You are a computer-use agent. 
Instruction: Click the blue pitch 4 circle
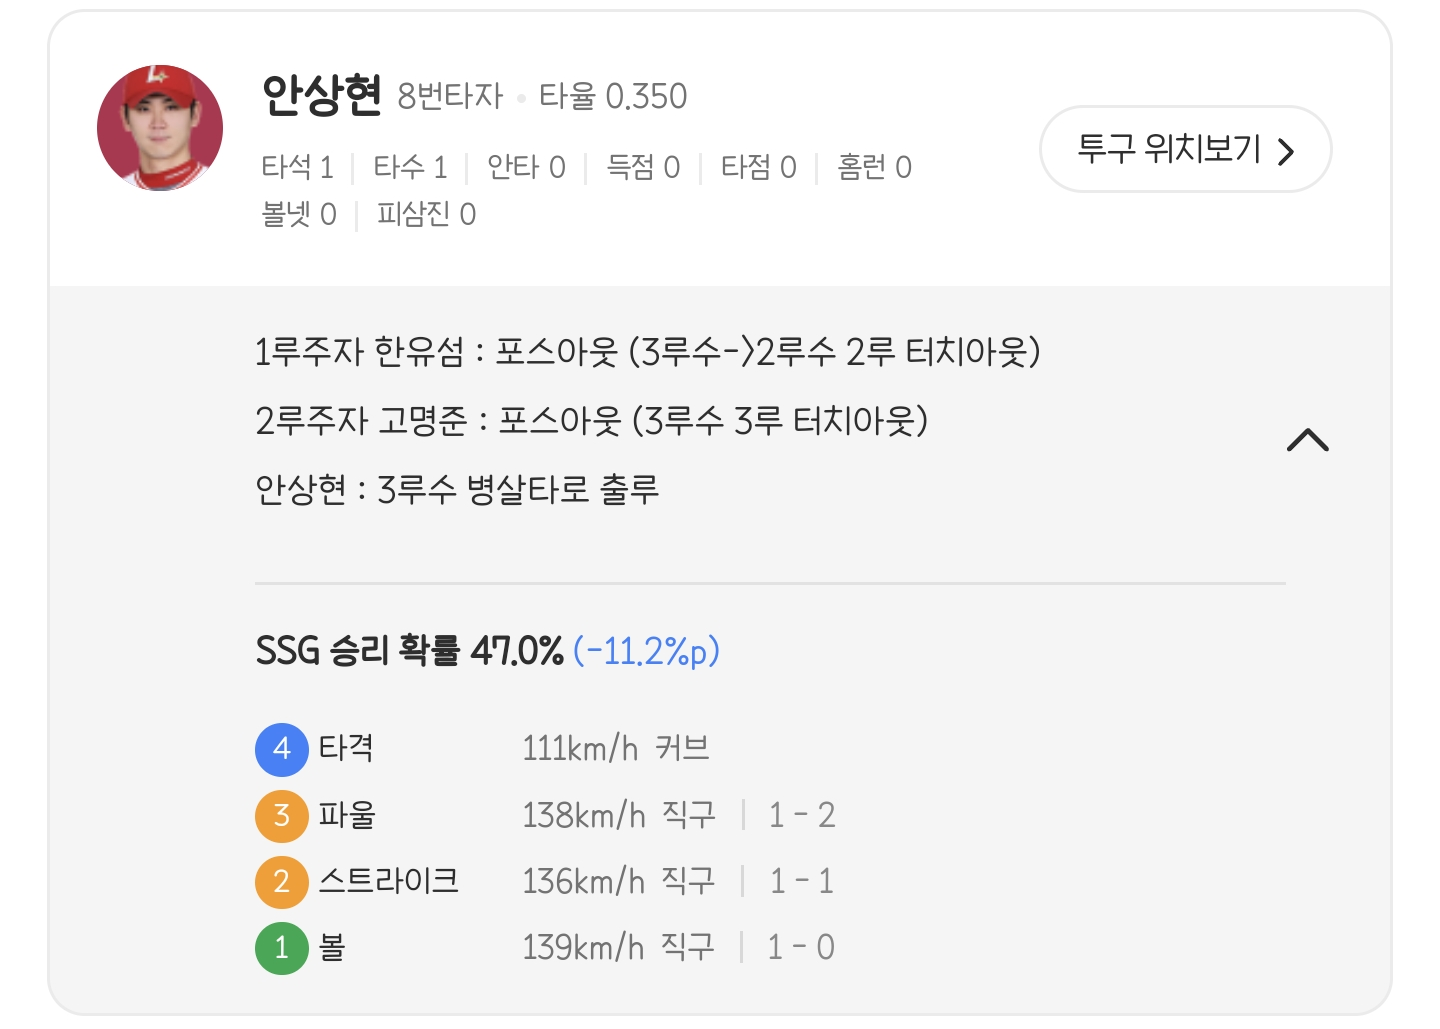281,749
